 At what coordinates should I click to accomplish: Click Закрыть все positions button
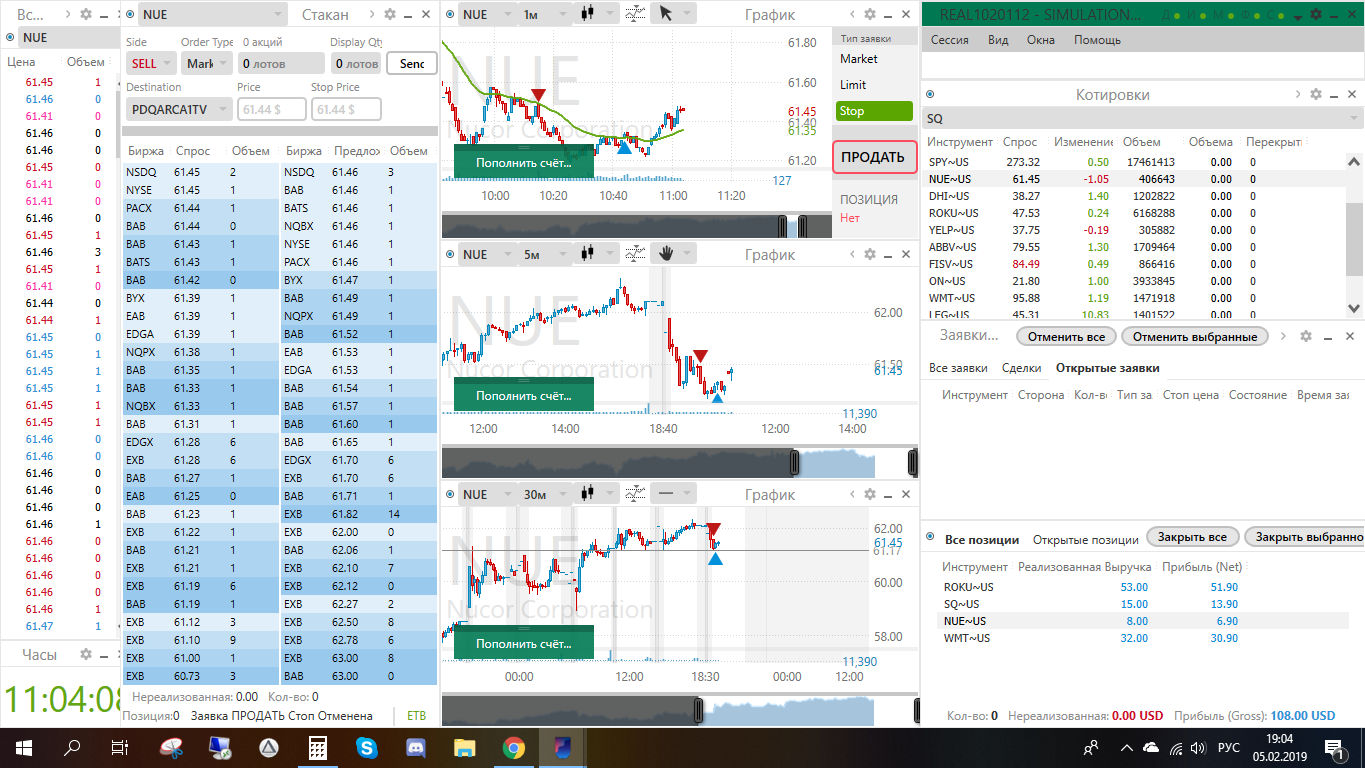coord(1192,537)
